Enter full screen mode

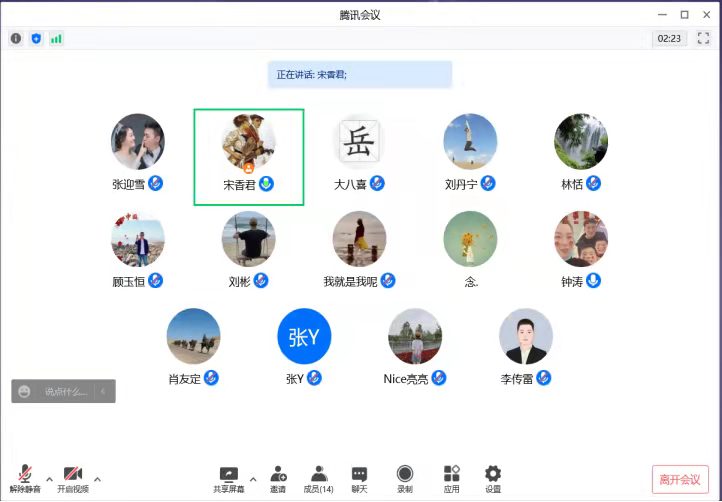click(703, 38)
